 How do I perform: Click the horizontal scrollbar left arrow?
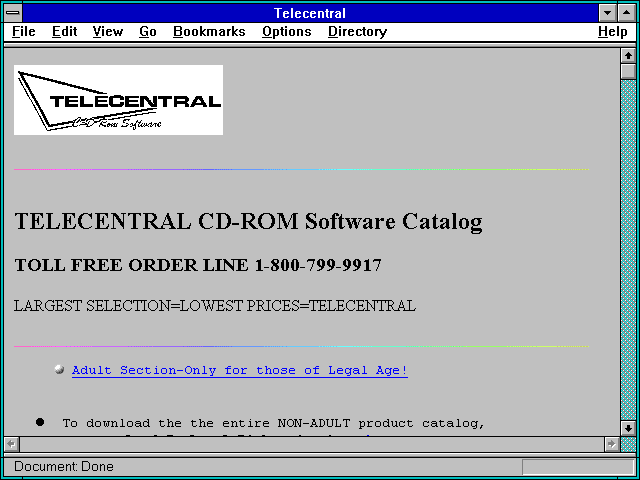pos(11,444)
